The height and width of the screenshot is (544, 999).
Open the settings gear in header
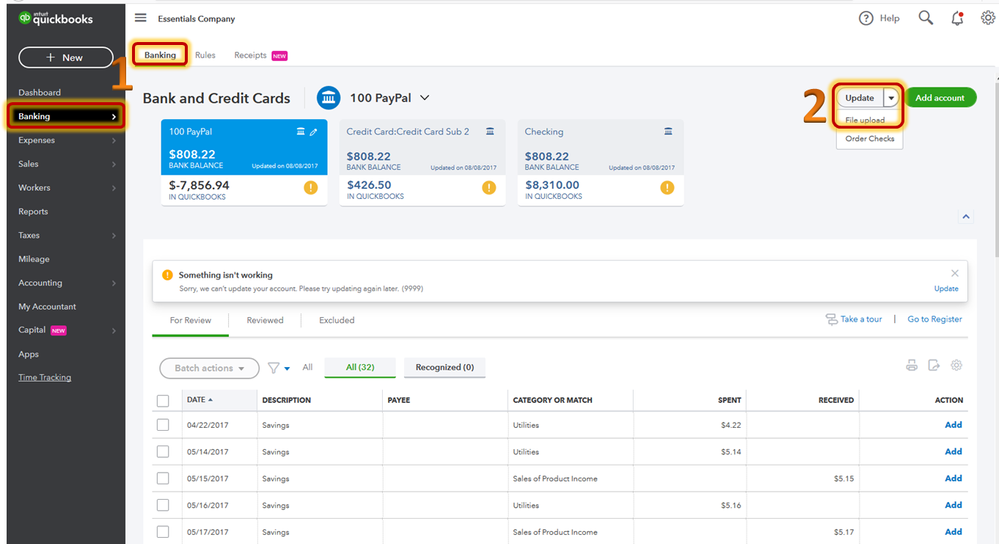pos(988,18)
